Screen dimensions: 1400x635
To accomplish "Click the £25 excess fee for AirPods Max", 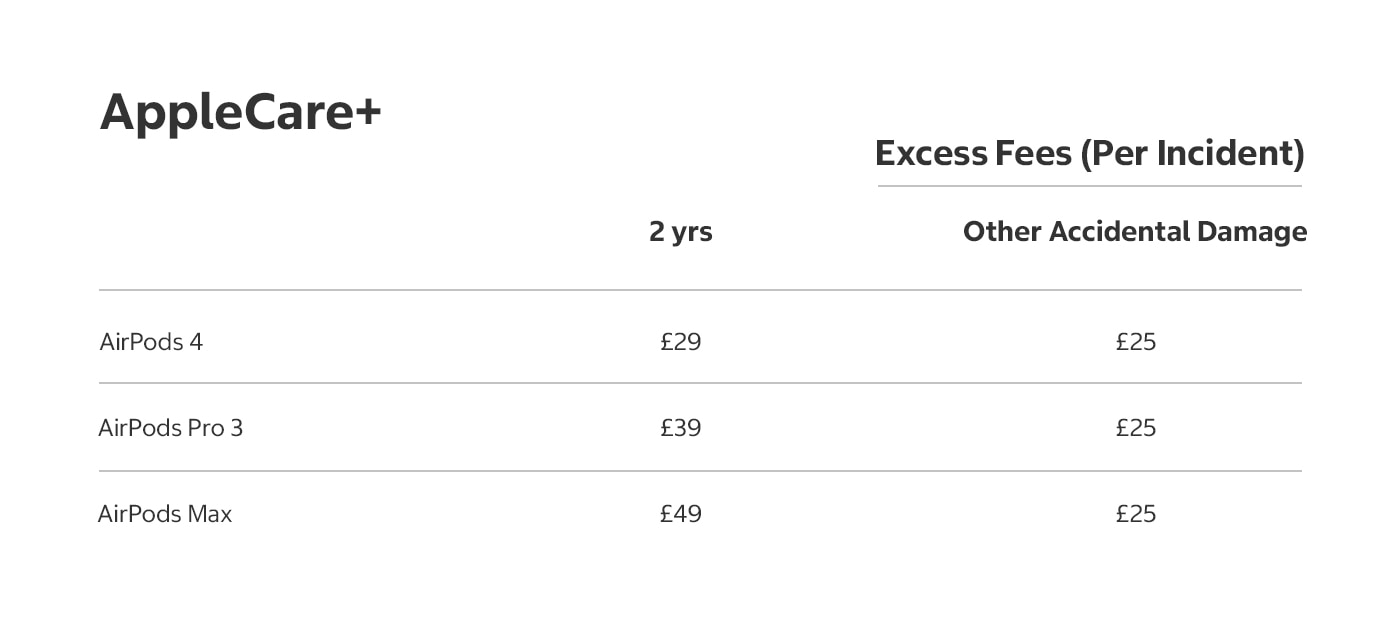I will tap(1135, 514).
